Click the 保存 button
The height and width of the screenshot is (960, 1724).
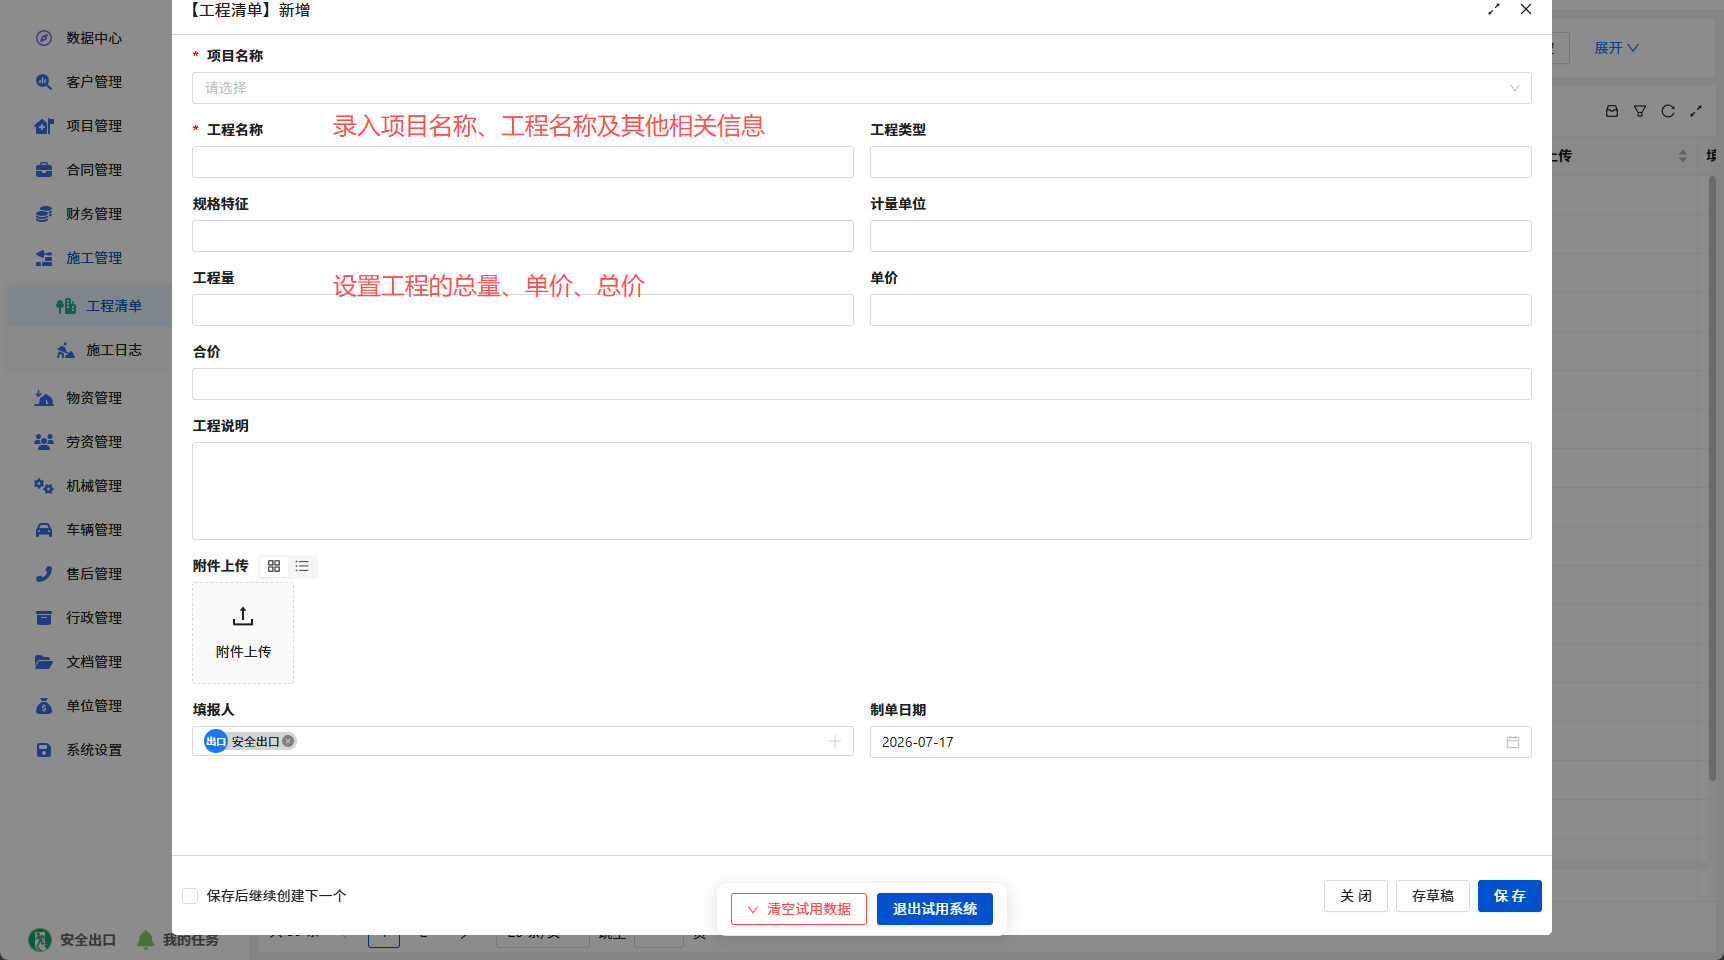tap(1510, 896)
